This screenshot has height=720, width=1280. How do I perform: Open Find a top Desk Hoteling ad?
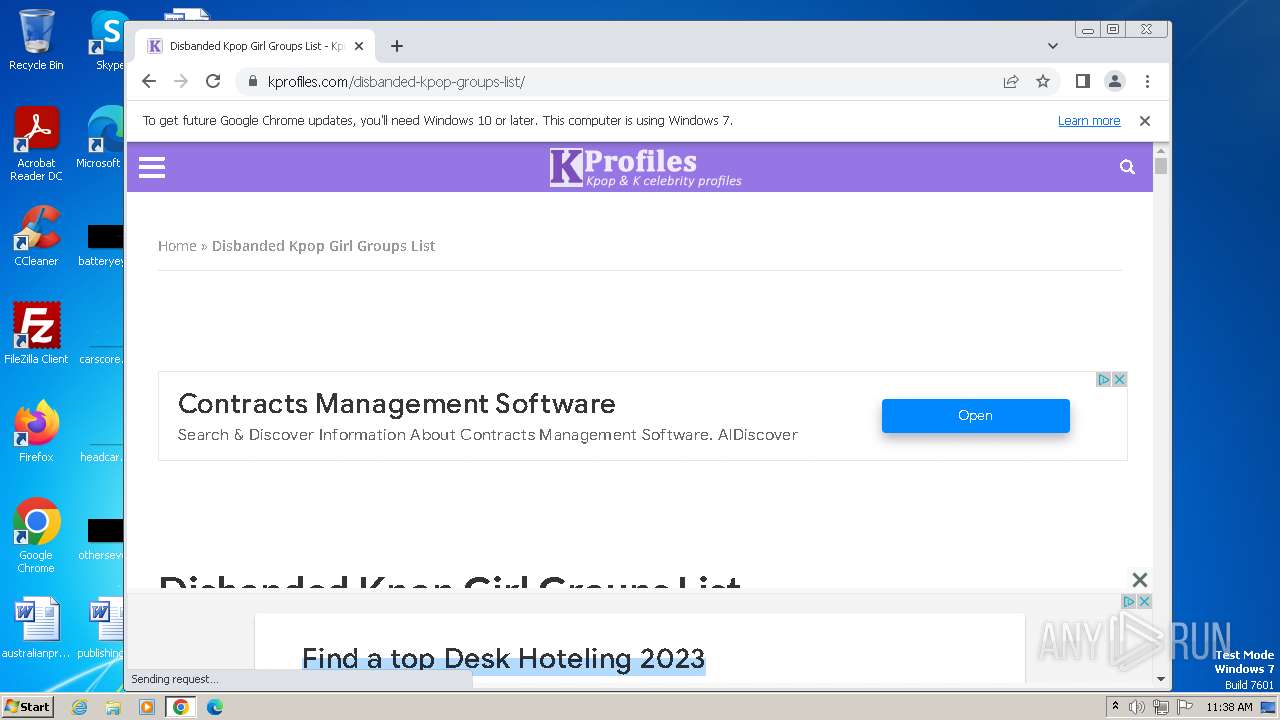pyautogui.click(x=503, y=658)
